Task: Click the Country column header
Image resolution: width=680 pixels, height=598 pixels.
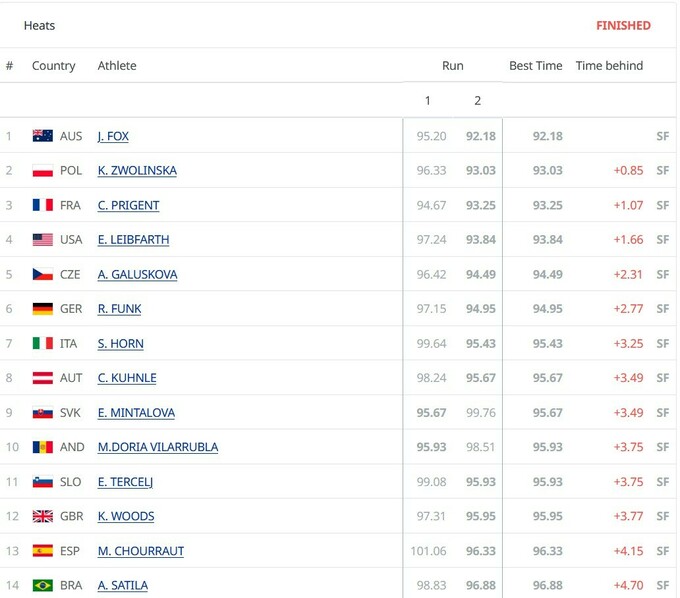Action: (x=54, y=66)
